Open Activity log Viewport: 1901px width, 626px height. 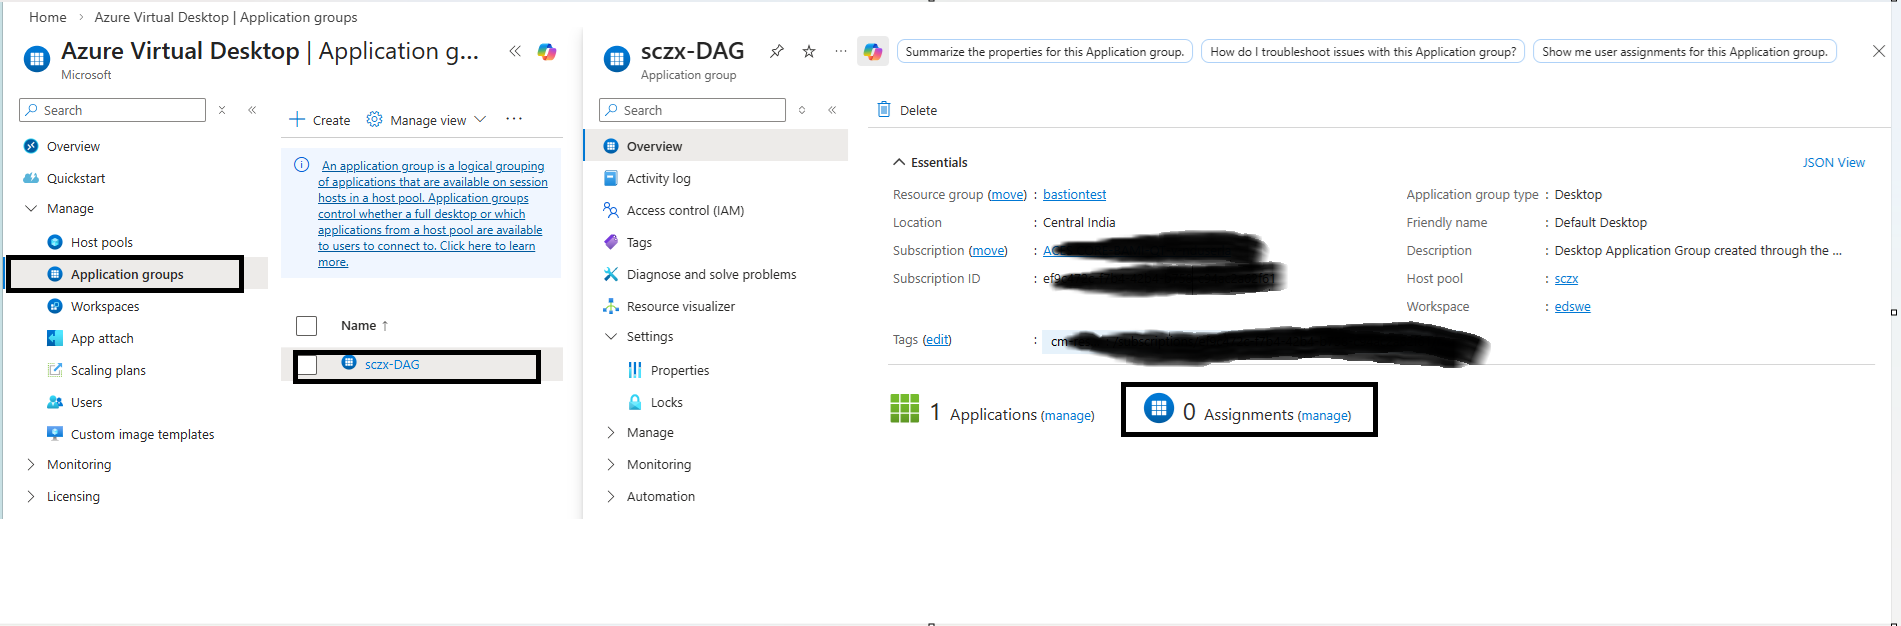(658, 178)
